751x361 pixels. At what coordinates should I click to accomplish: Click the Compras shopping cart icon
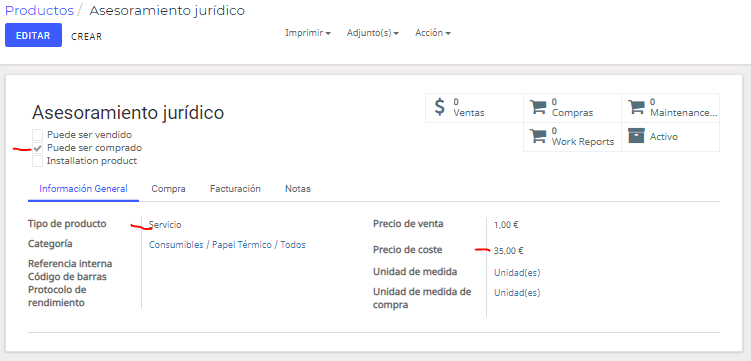pos(538,107)
